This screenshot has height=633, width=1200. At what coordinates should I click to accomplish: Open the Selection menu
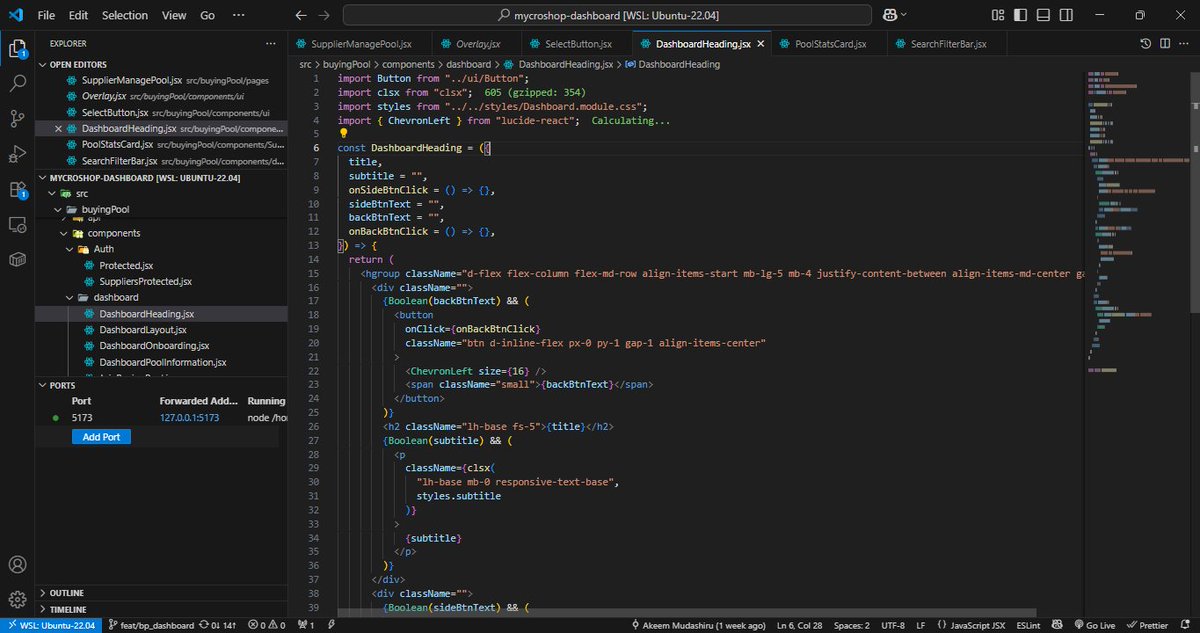(x=125, y=16)
